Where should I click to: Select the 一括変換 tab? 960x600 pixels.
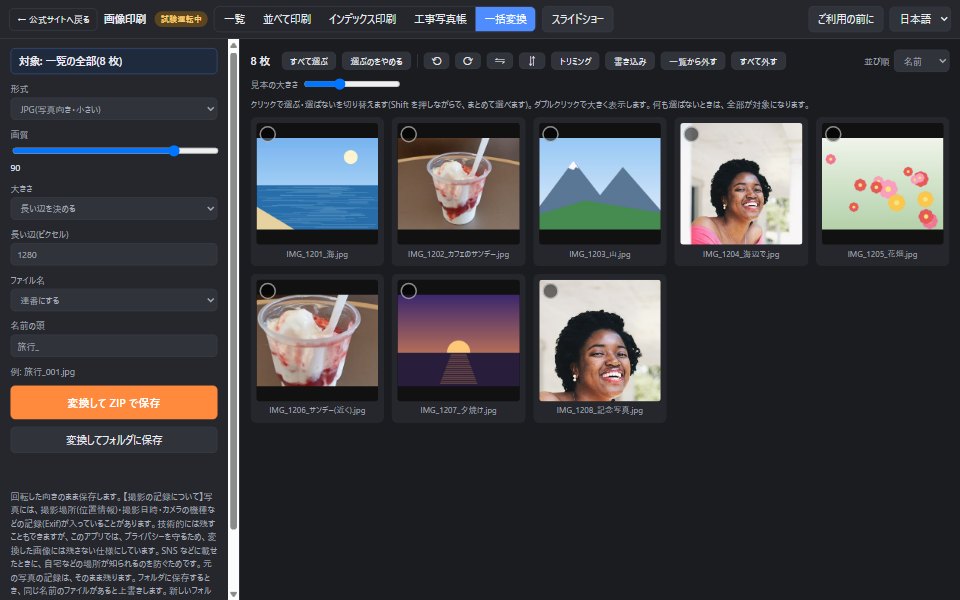pyautogui.click(x=505, y=19)
